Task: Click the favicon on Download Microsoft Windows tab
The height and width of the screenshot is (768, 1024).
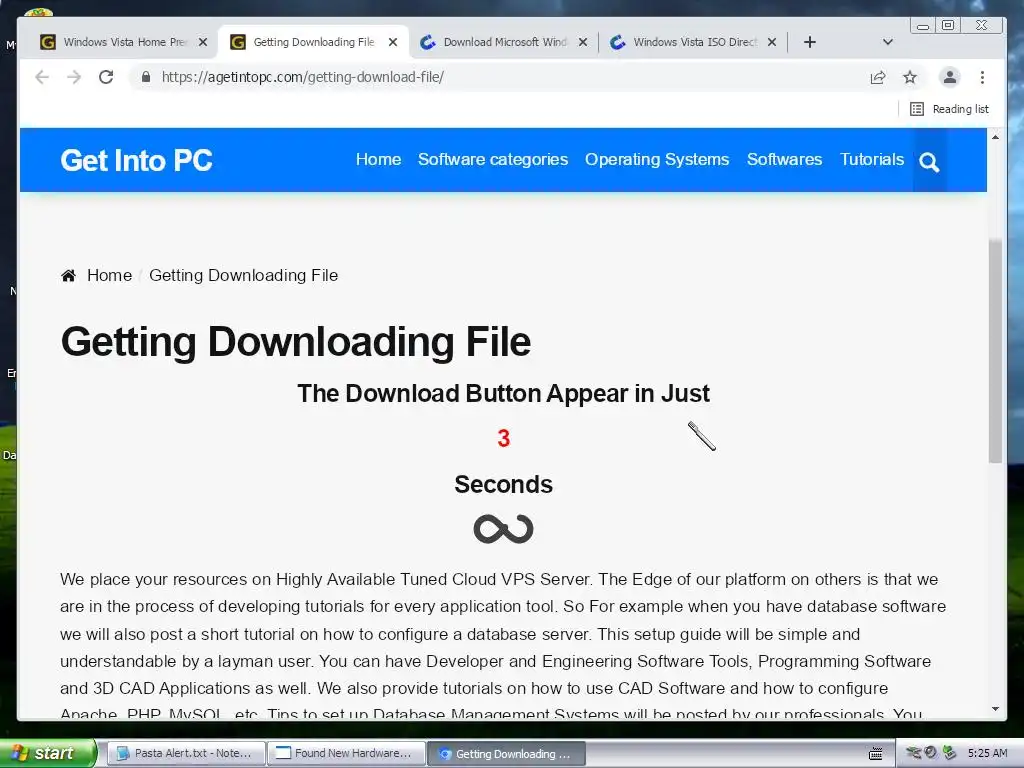Action: 428,42
